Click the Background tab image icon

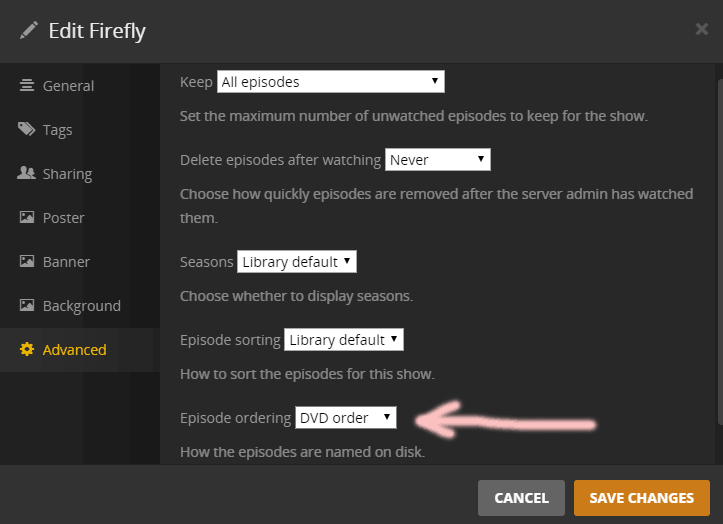[x=27, y=306]
